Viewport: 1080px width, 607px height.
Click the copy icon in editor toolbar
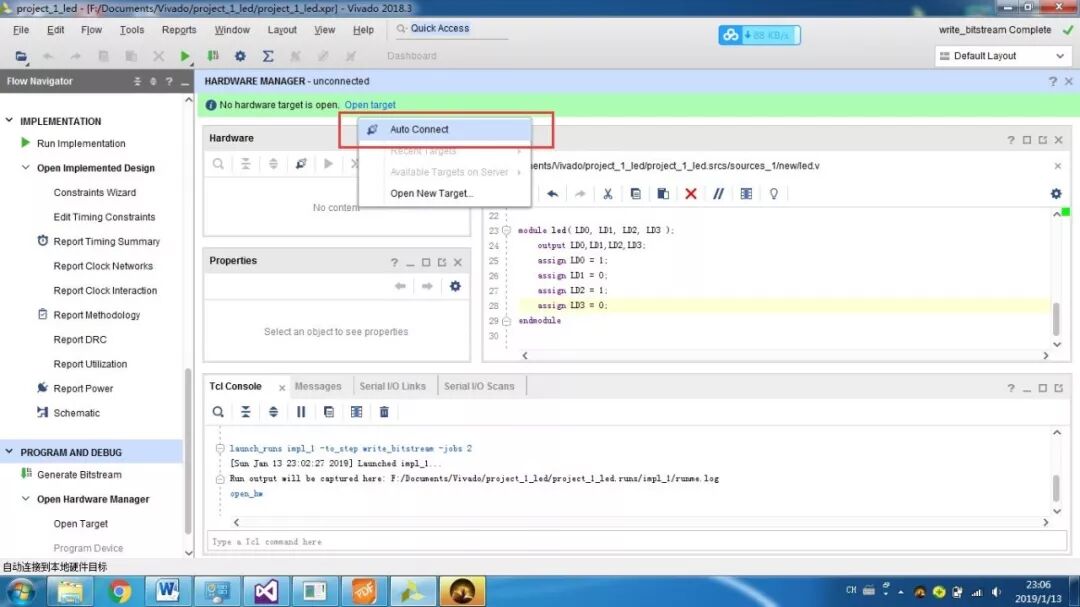click(x=635, y=194)
